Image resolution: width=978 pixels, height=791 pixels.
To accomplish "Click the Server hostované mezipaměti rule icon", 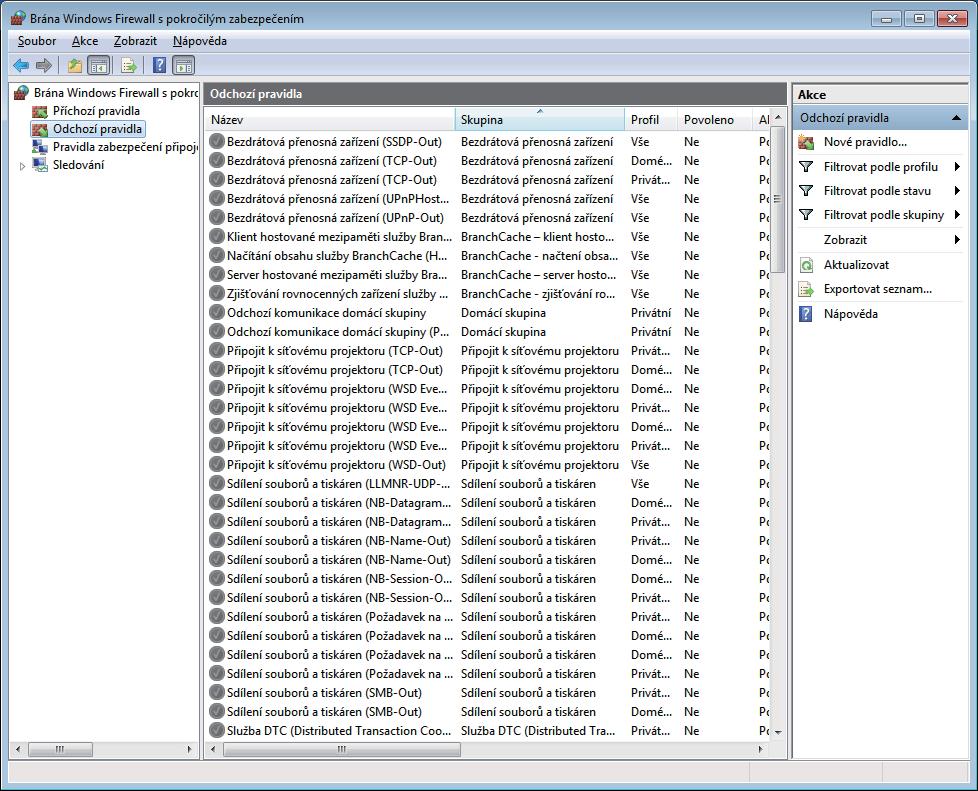I will tap(216, 274).
